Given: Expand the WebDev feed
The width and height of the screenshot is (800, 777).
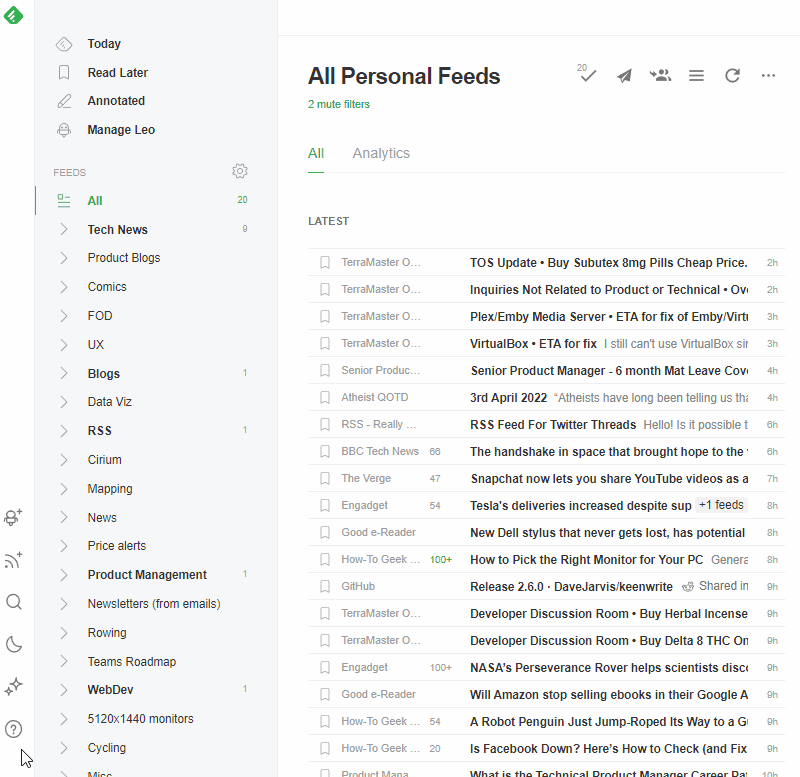Looking at the screenshot, I should [x=64, y=689].
